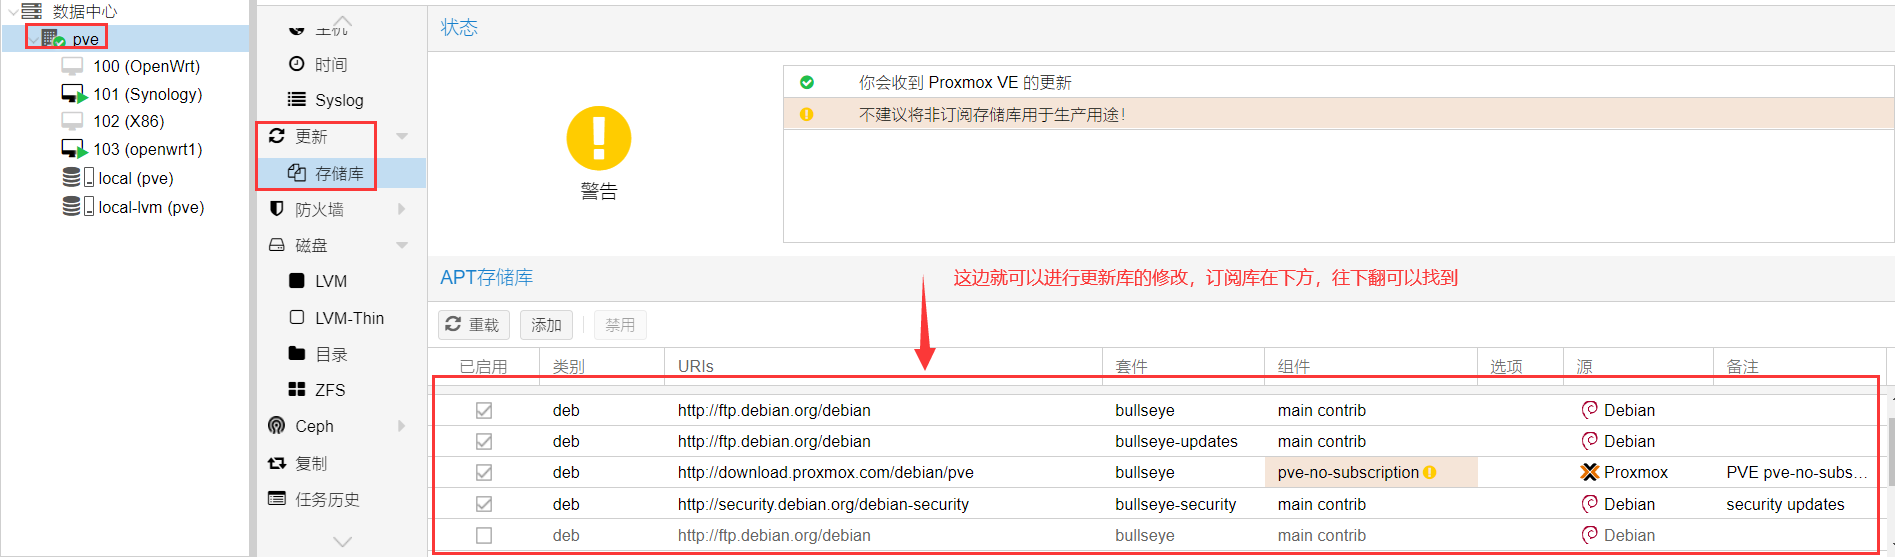
Task: Collapse the 更新 menu section arrow
Action: pyautogui.click(x=402, y=136)
